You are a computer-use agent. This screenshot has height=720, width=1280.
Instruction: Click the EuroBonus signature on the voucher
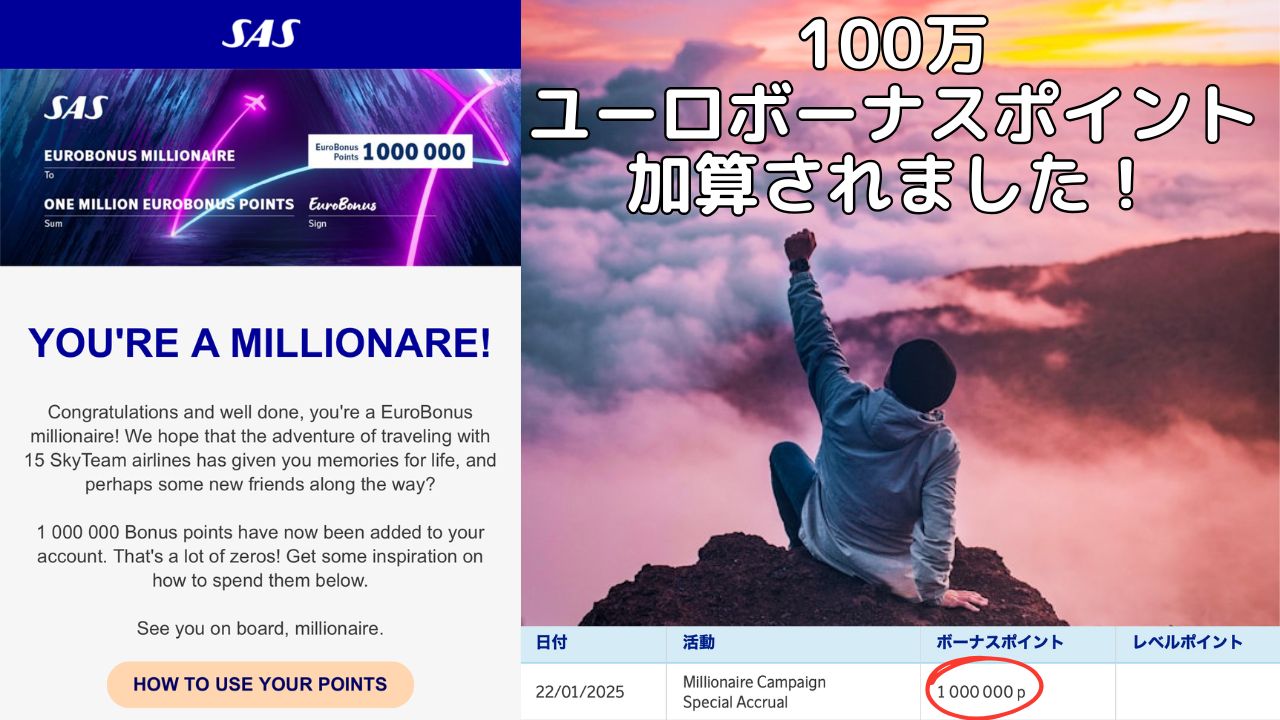click(343, 204)
